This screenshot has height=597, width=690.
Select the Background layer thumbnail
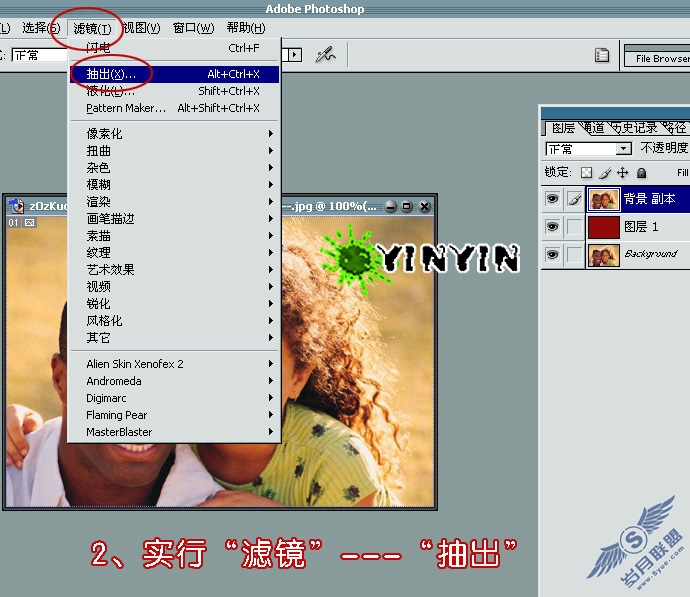[x=604, y=255]
